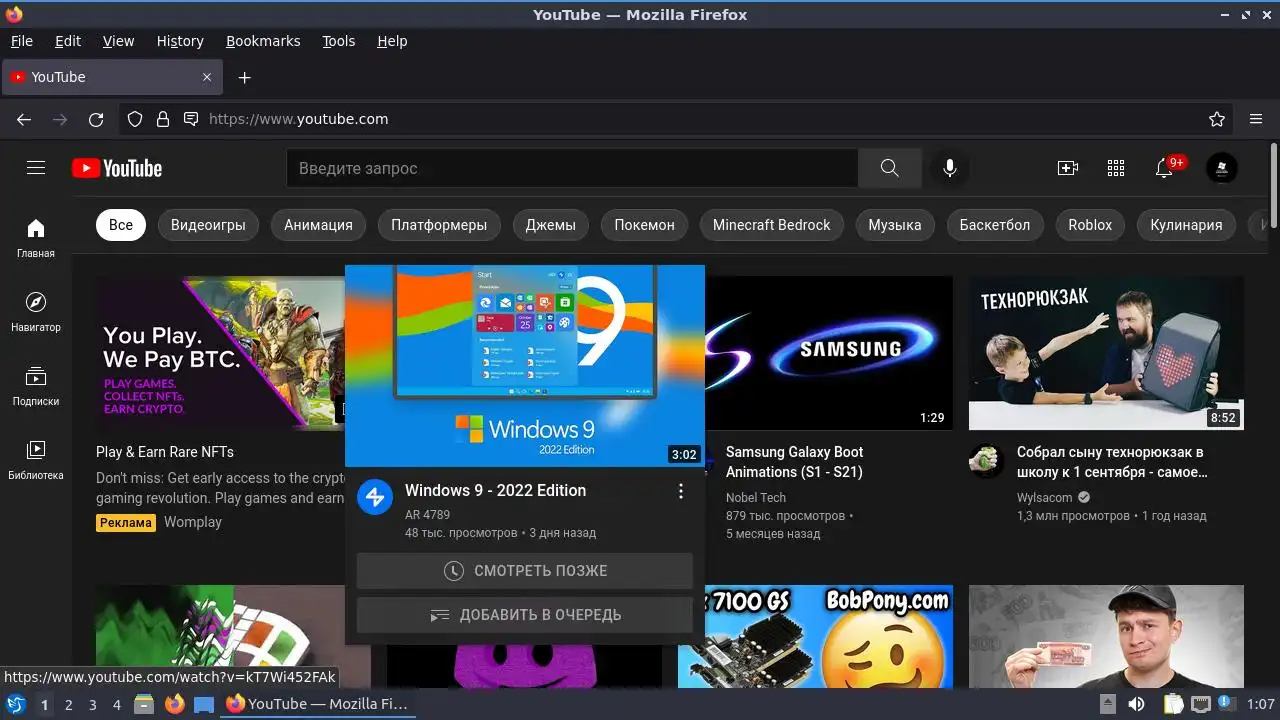Select the Анимация filter chip
This screenshot has height=720, width=1280.
tap(318, 225)
